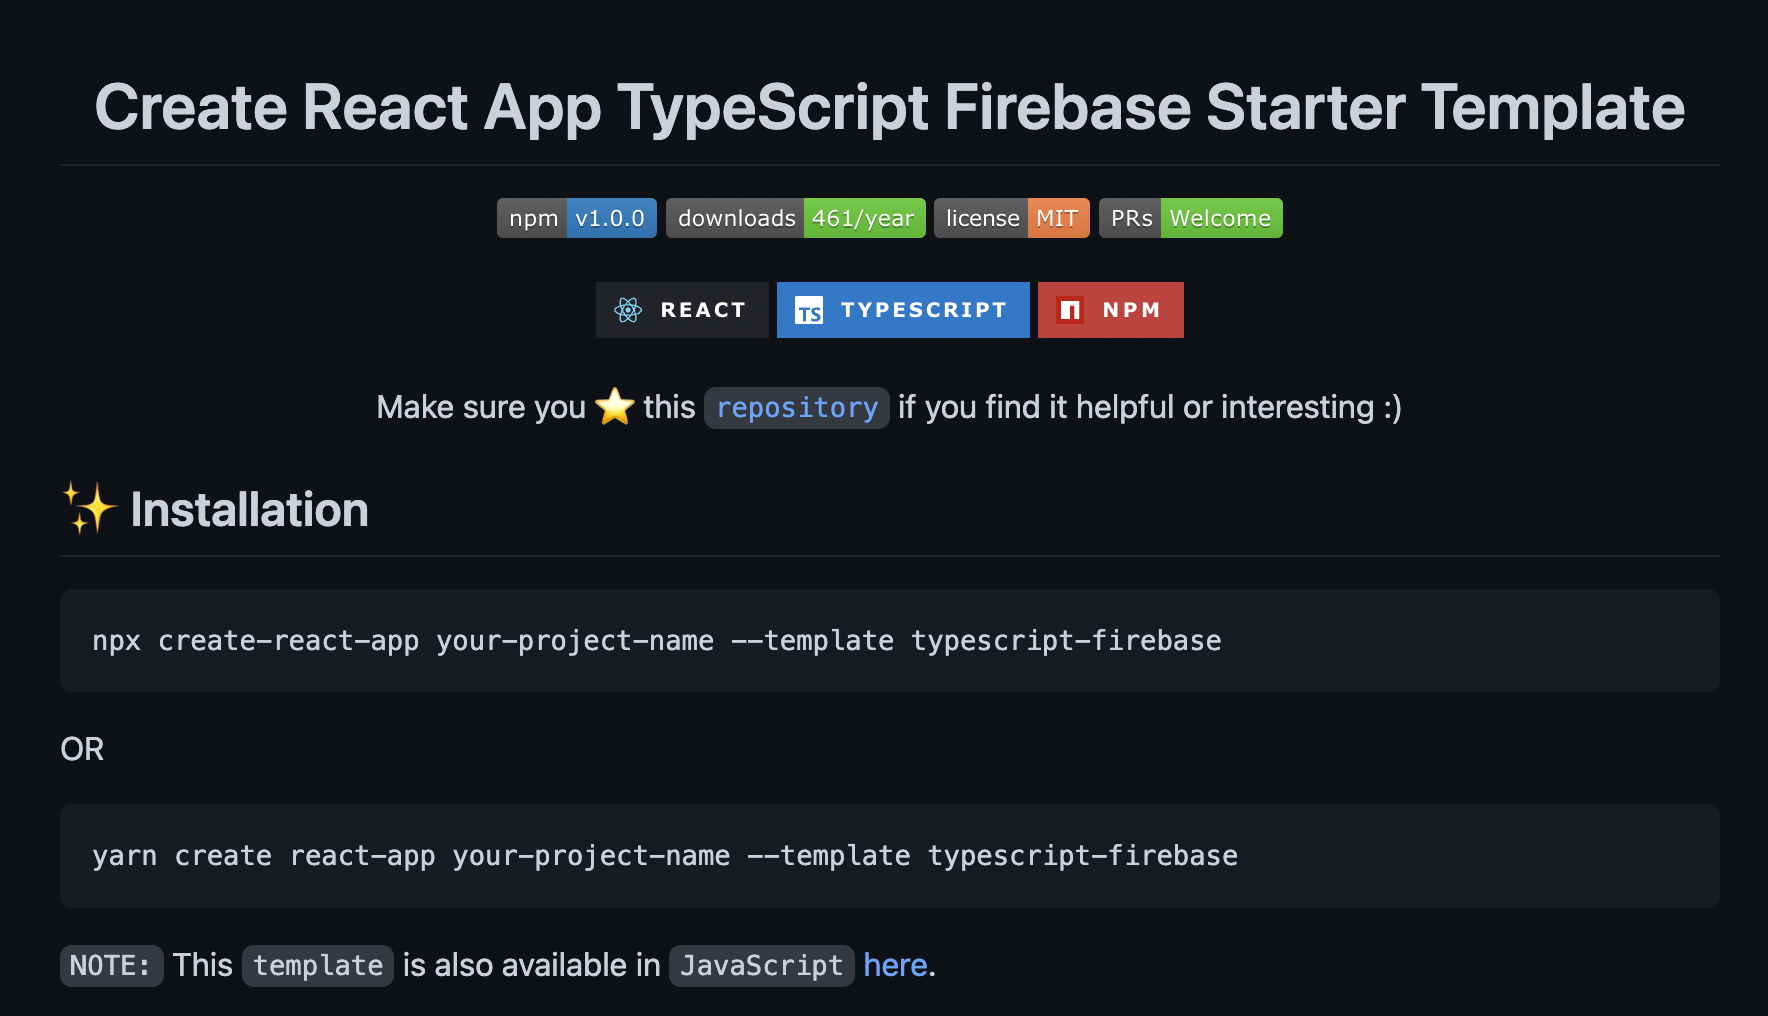Click the TYPESCRIPT badge label
Image resolution: width=1768 pixels, height=1016 pixels.
coord(924,310)
